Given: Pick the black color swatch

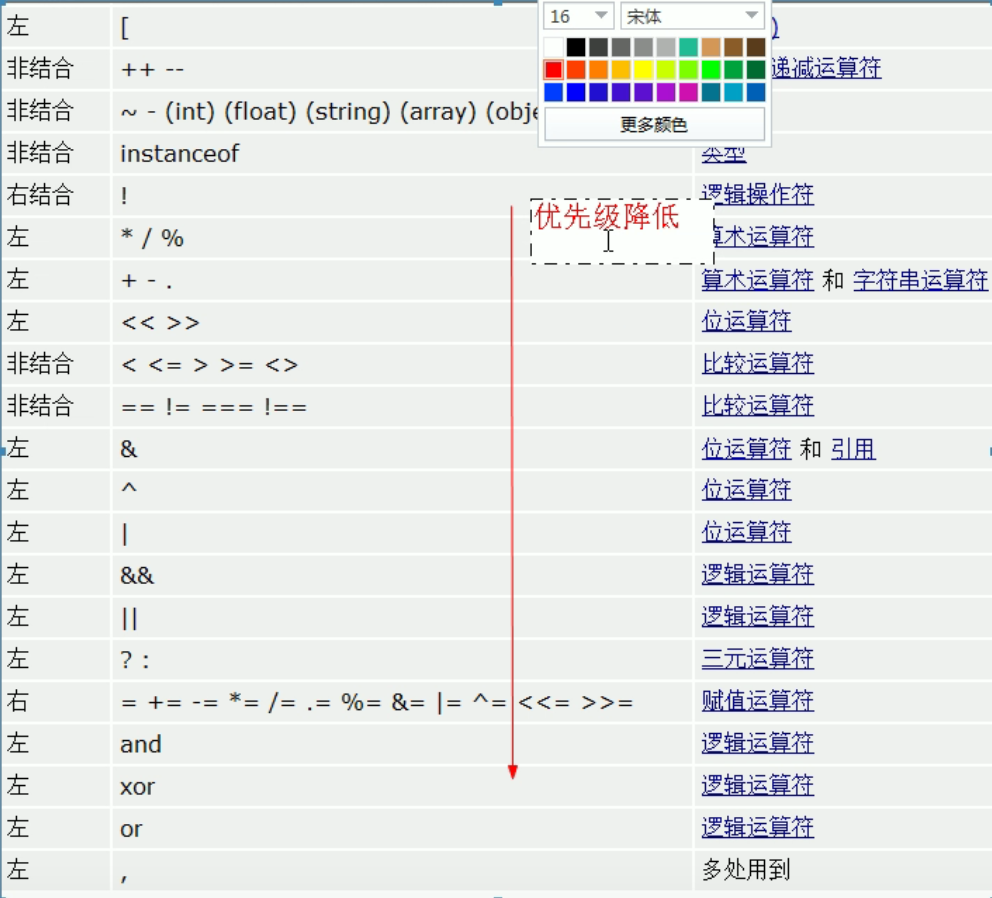Looking at the screenshot, I should (x=576, y=47).
